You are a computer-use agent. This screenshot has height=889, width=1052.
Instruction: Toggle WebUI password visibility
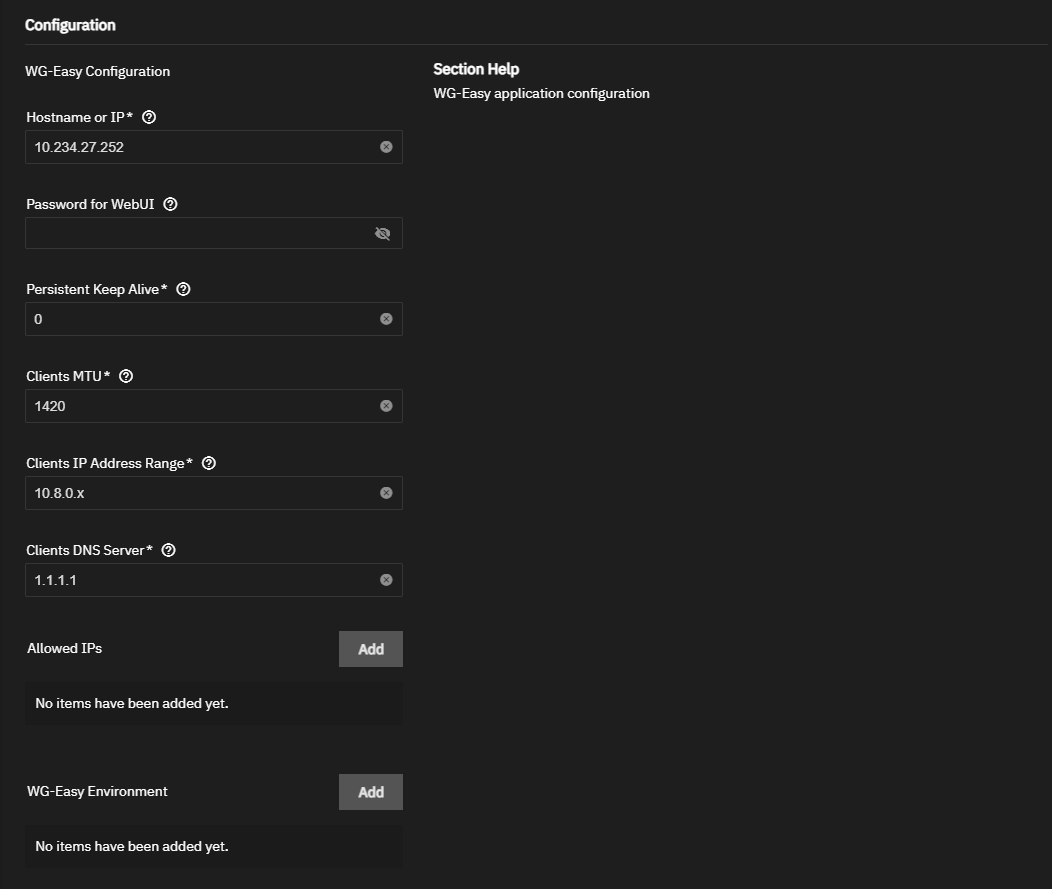pos(382,233)
